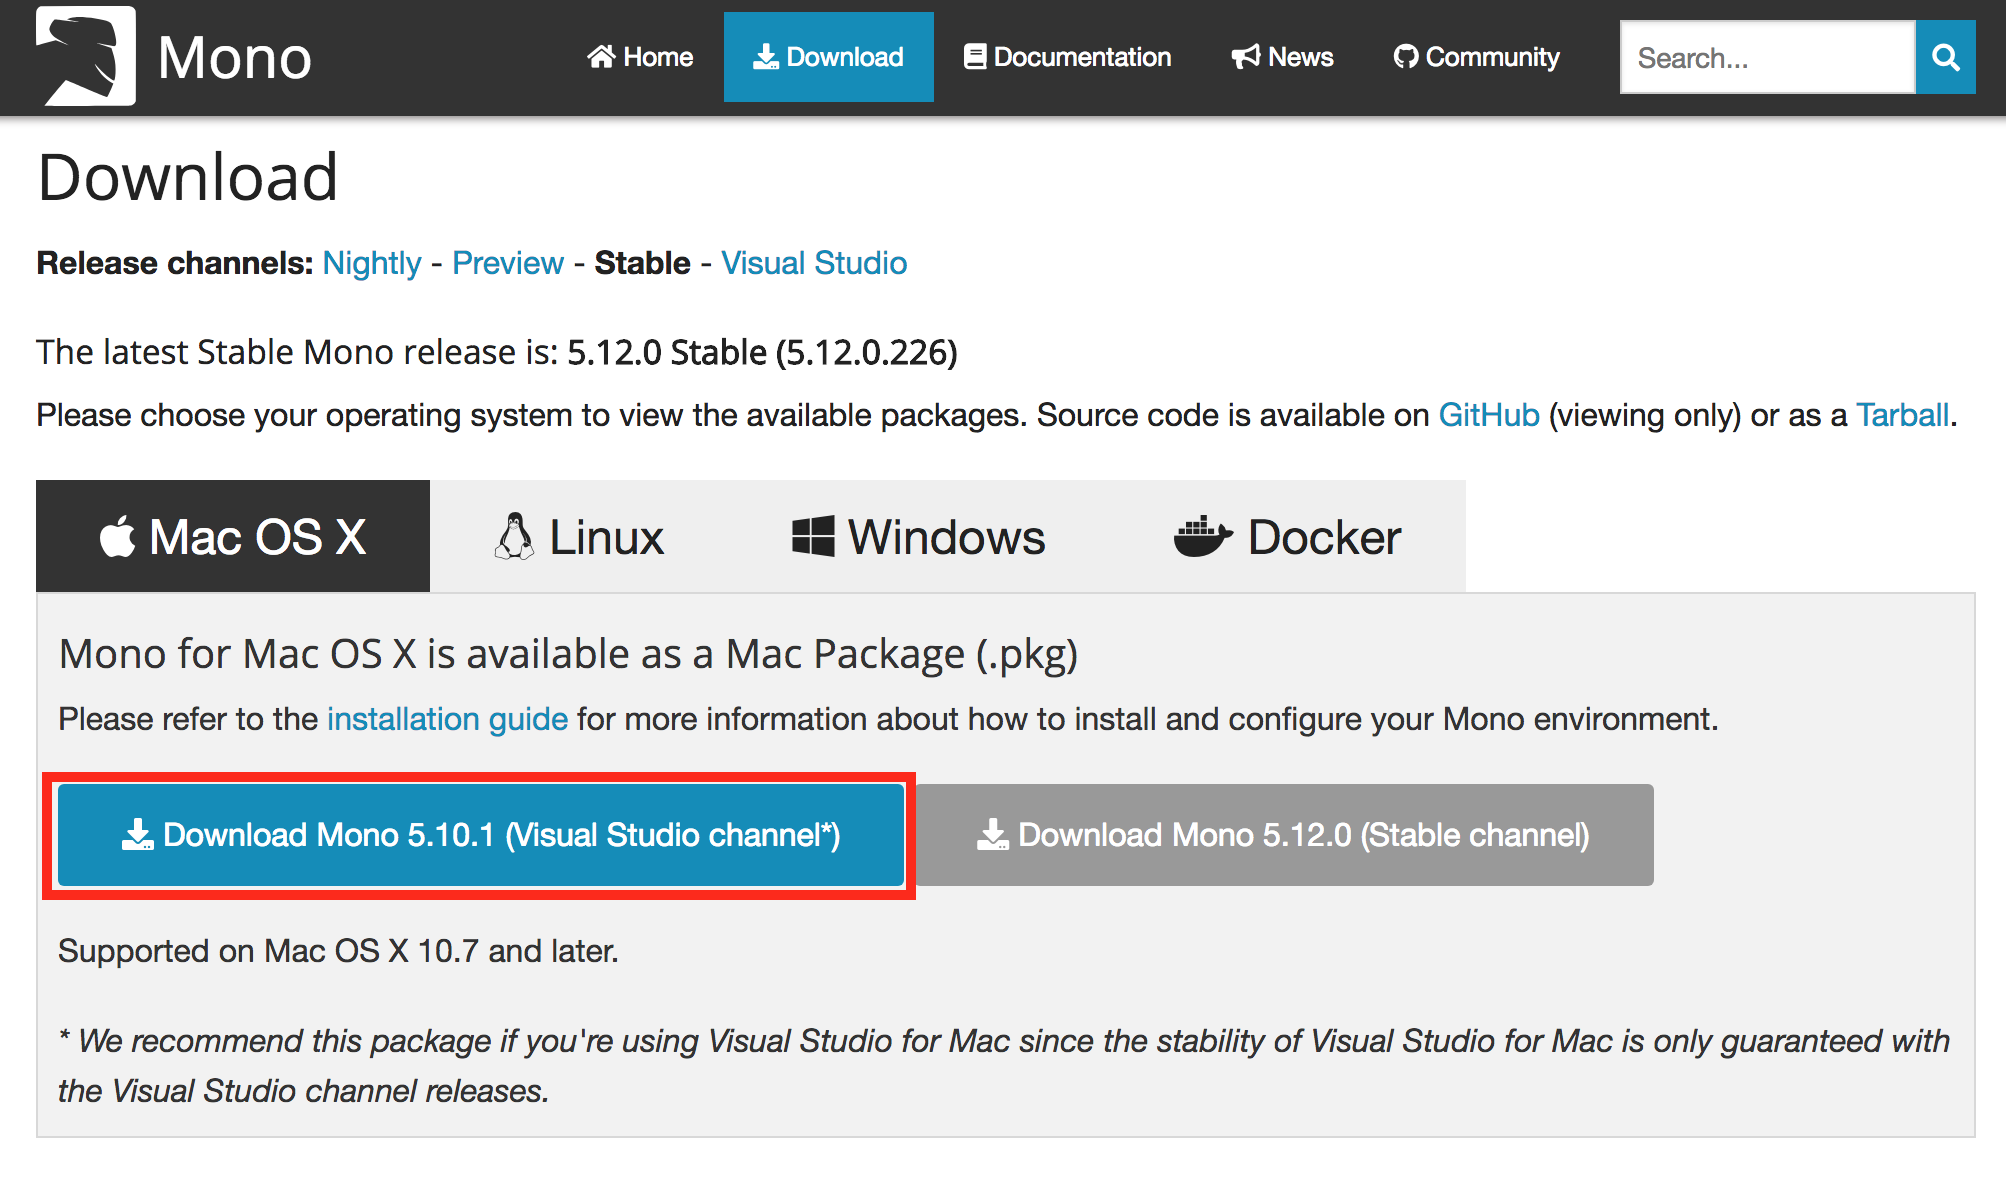Click the Home nav item
2006x1182 pixels.
point(640,57)
